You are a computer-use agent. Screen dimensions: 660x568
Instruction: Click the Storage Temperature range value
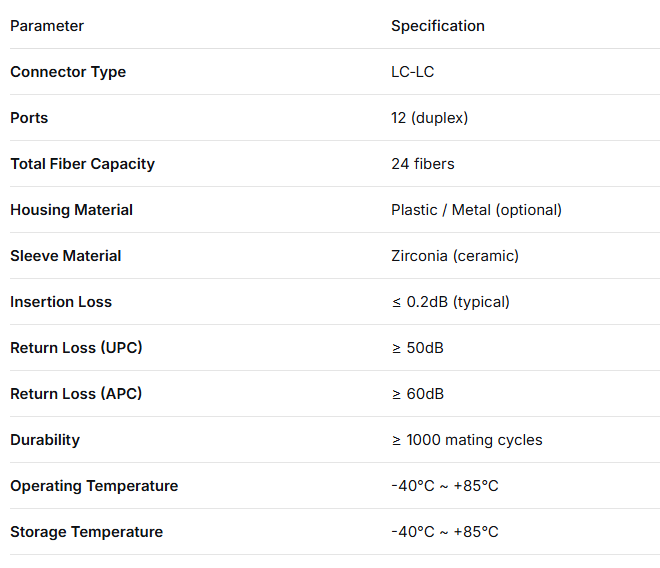pos(445,532)
